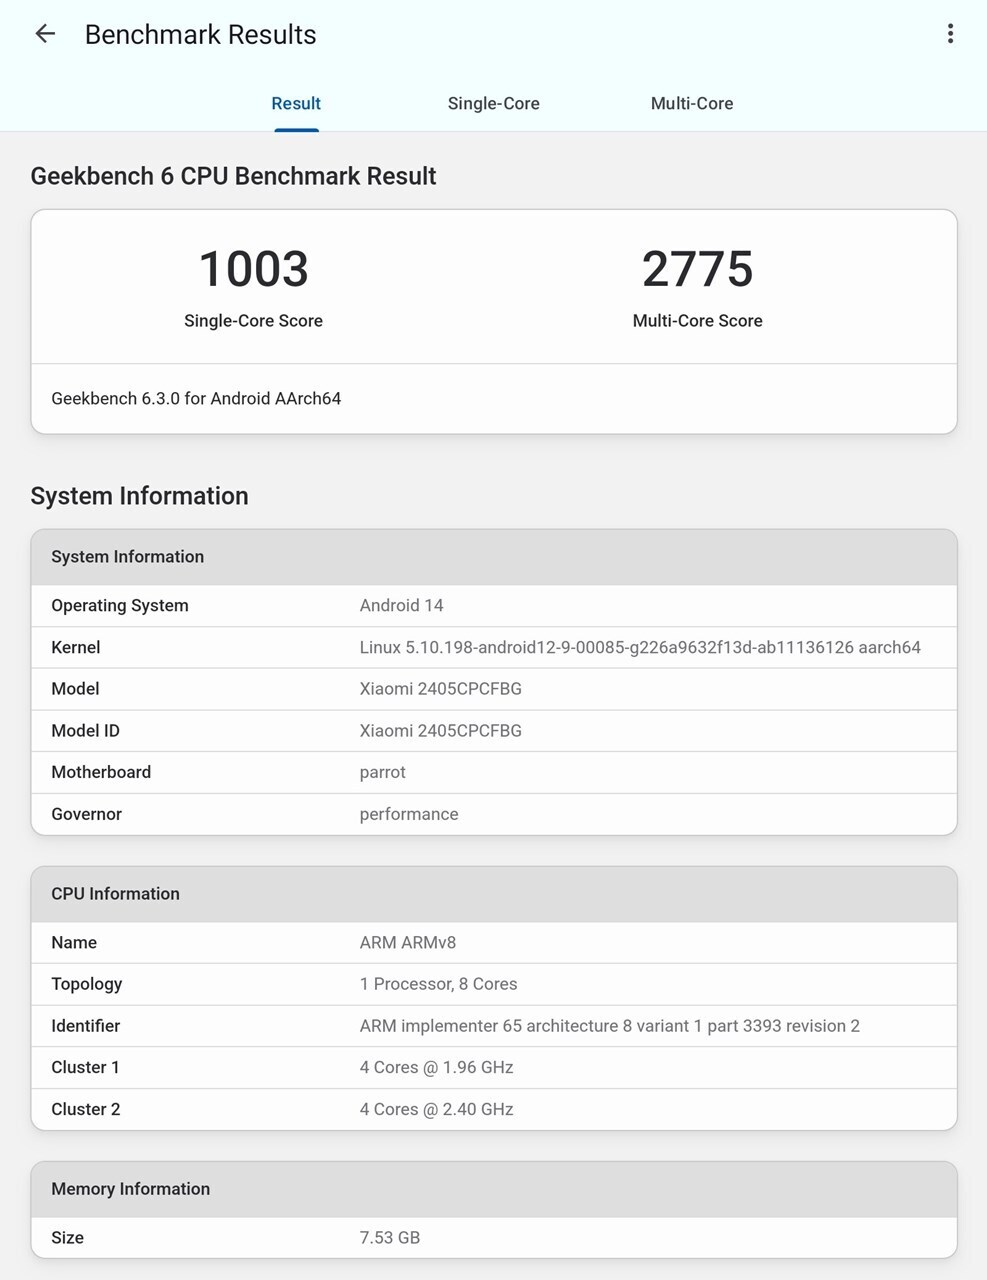Switch to the Multi-Core tab

tap(692, 103)
